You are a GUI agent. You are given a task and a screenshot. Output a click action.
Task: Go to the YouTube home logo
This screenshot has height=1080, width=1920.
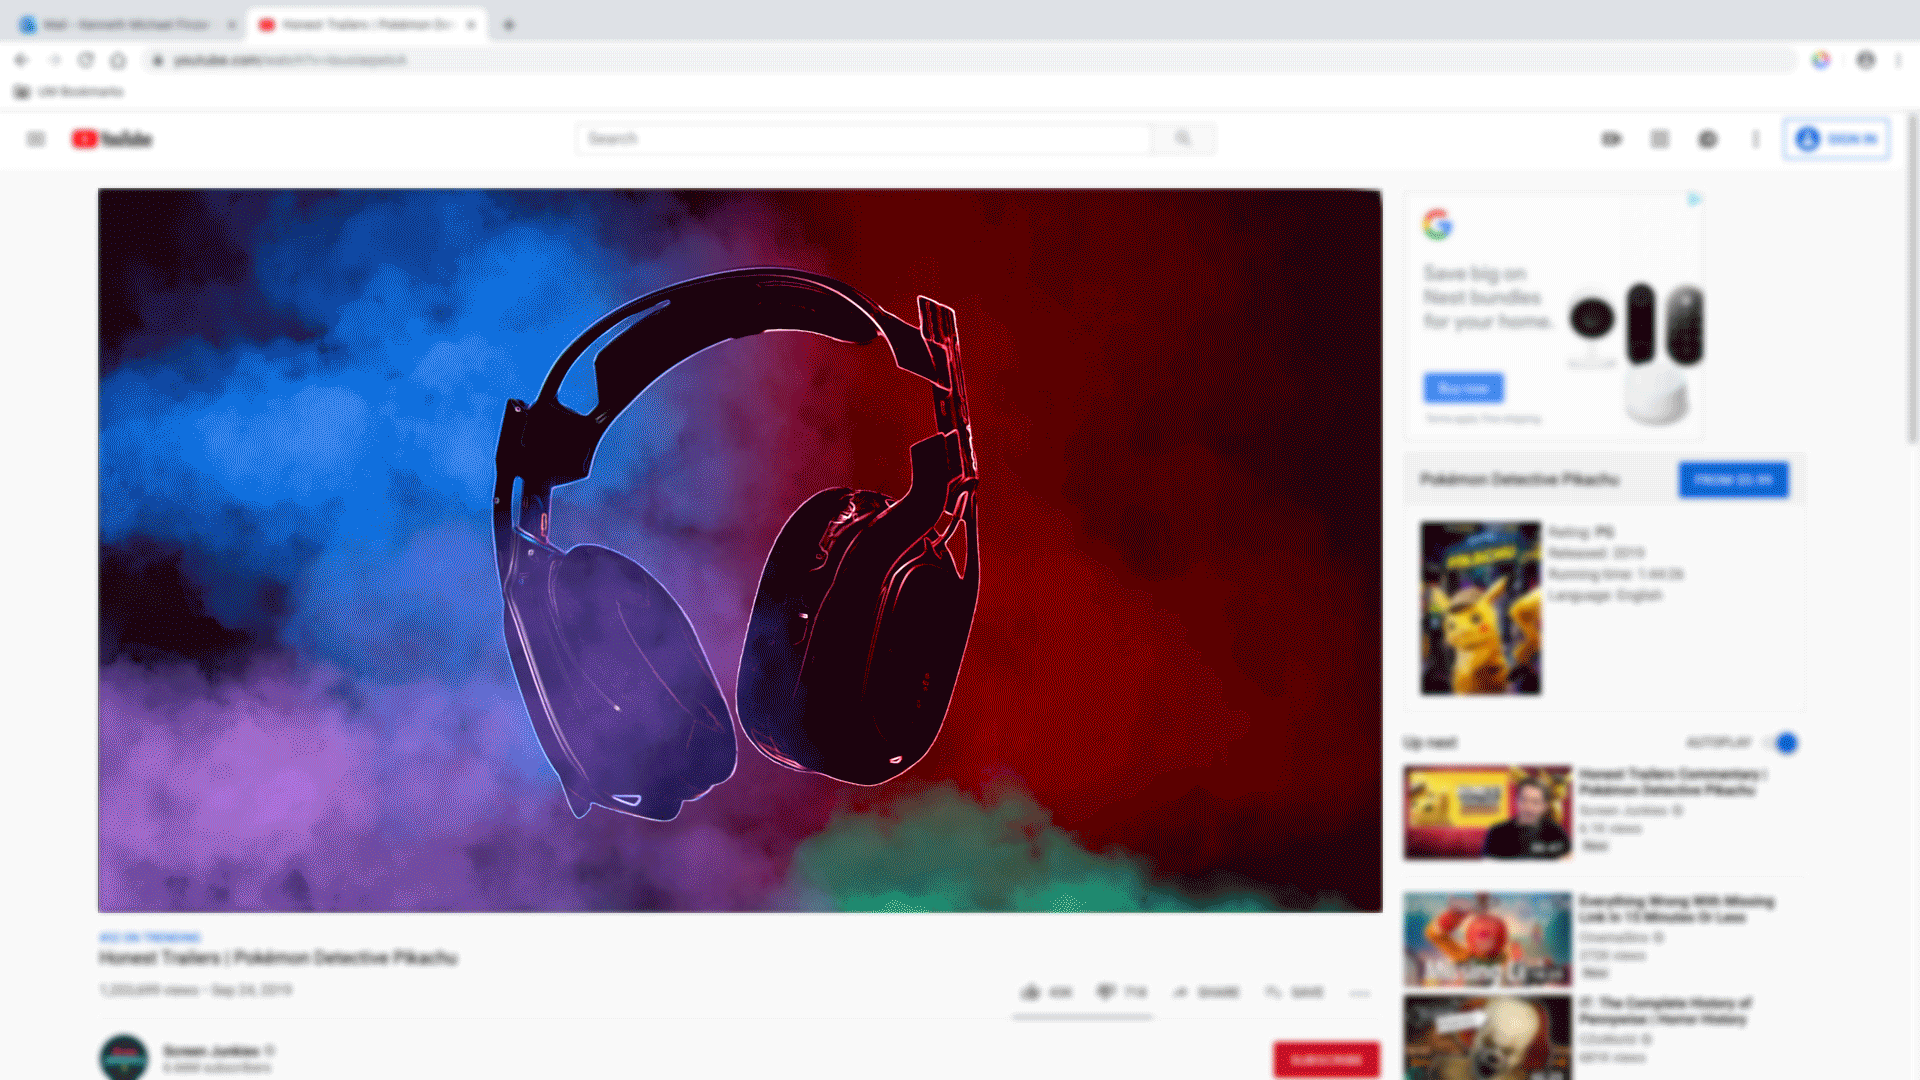click(x=112, y=139)
